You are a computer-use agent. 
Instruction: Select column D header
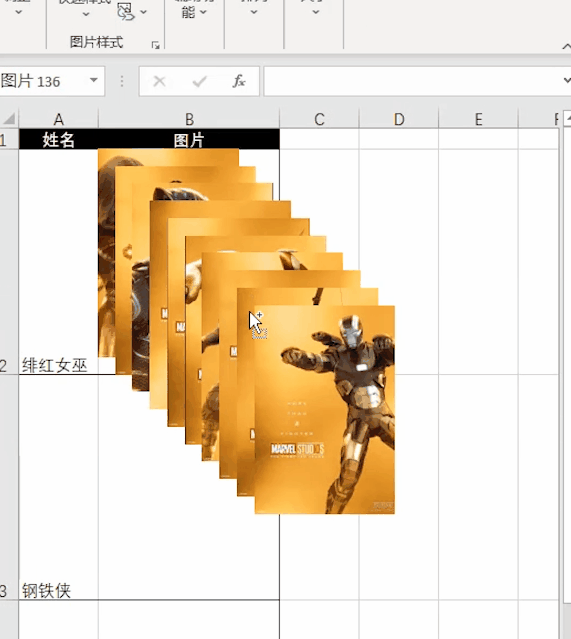click(x=399, y=119)
